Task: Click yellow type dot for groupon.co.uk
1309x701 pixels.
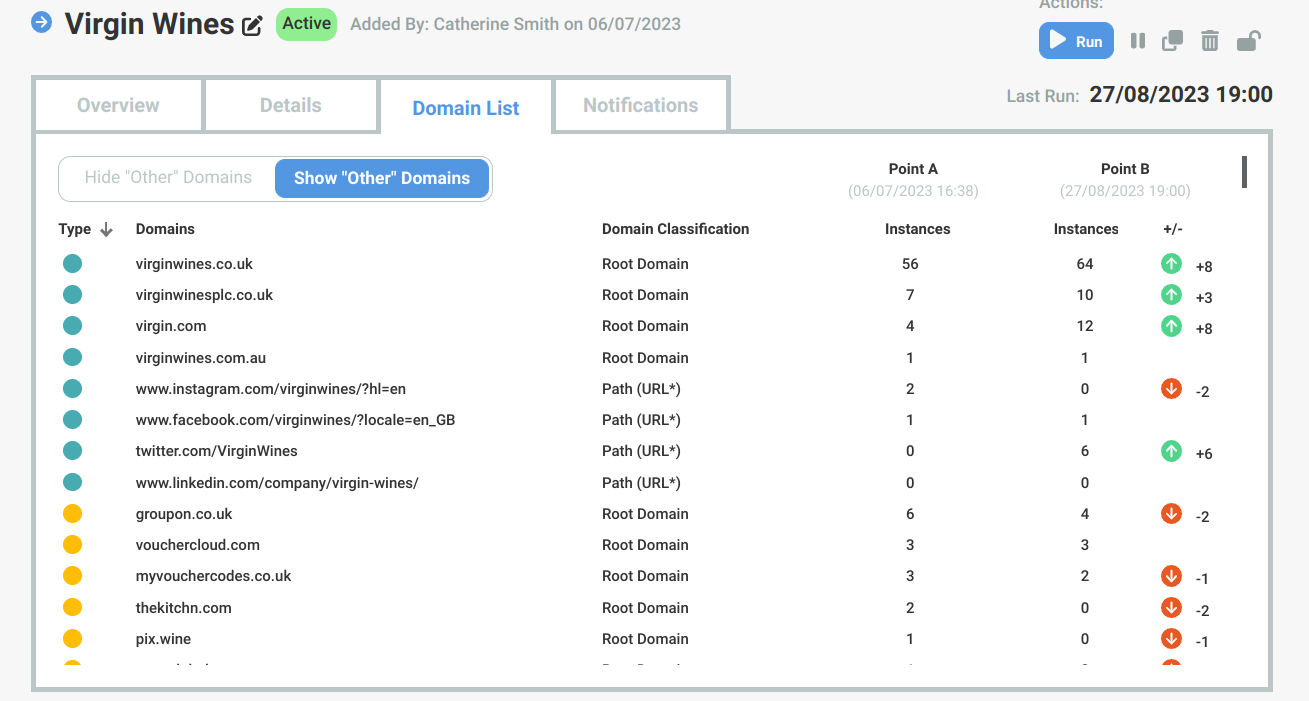Action: pos(72,514)
